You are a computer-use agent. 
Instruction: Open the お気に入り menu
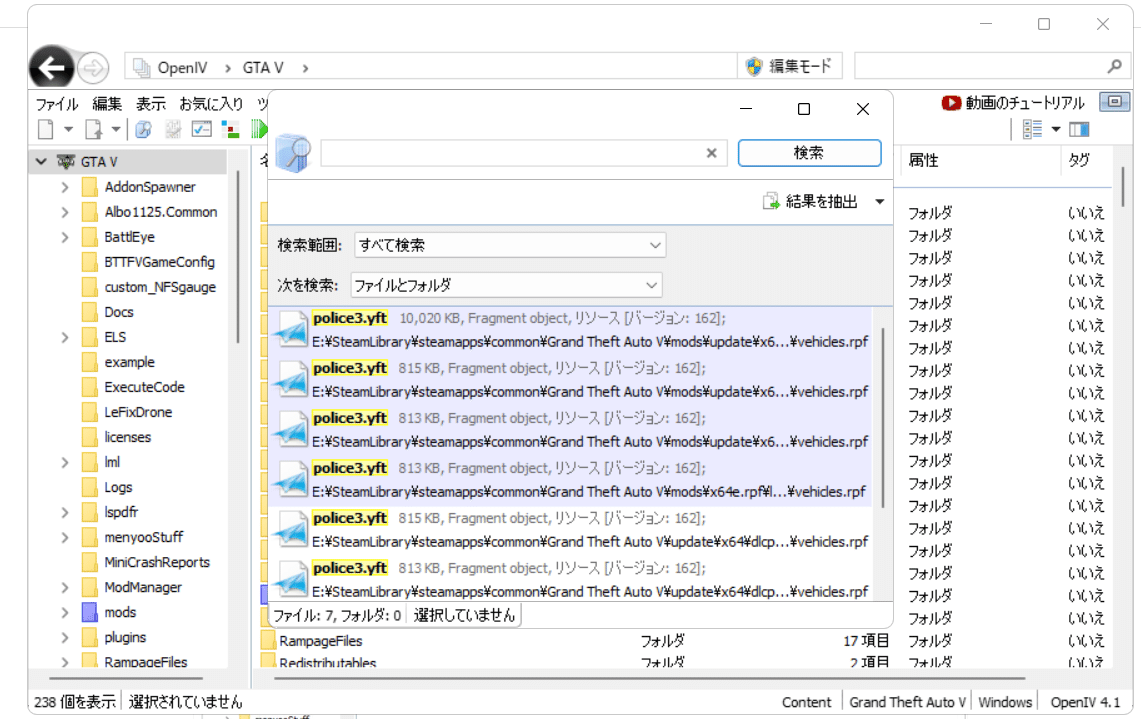click(x=211, y=104)
